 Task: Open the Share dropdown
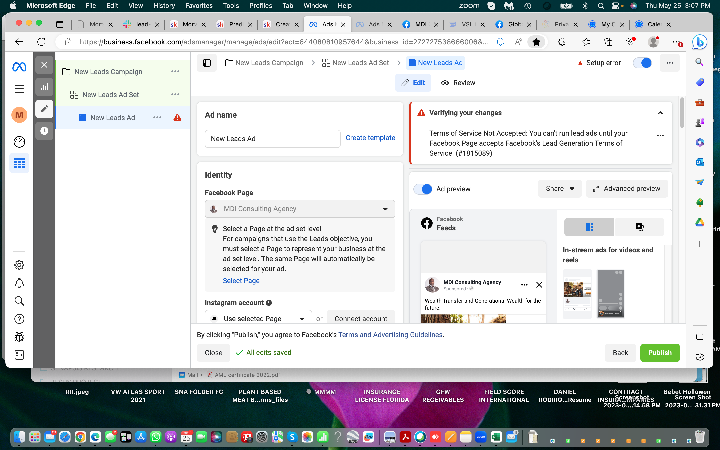coord(560,189)
